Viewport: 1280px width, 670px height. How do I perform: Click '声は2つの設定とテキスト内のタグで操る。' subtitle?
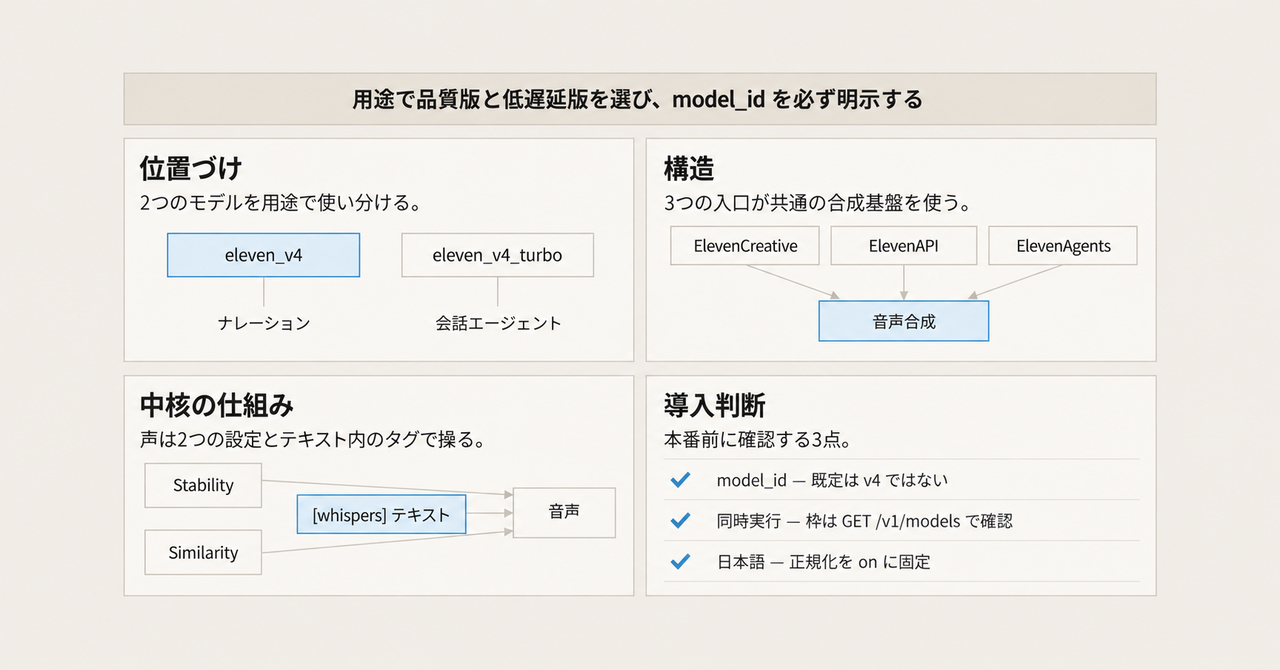[313, 440]
